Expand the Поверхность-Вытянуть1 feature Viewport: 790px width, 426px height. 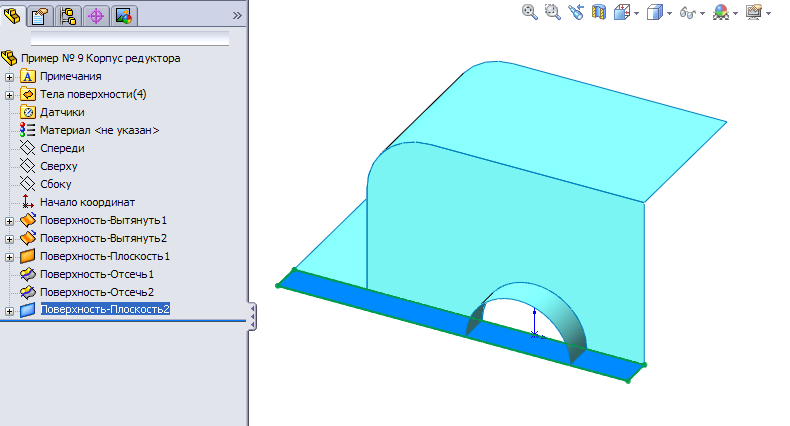tap(9, 221)
